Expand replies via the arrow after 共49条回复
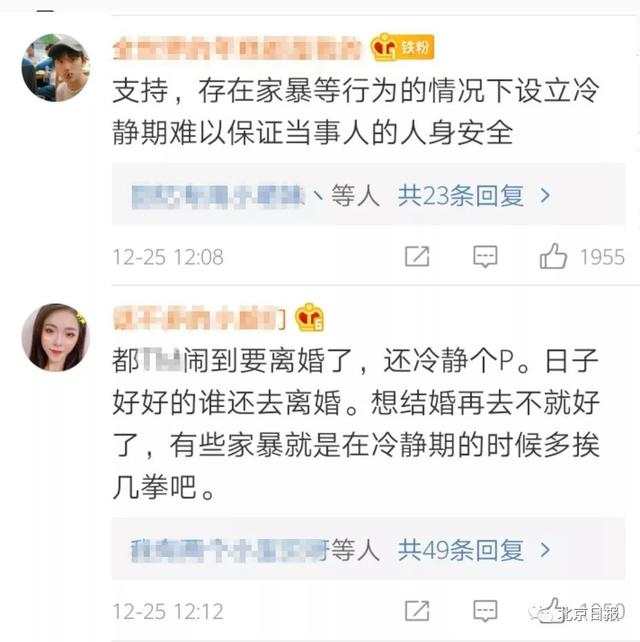The width and height of the screenshot is (640, 642). [x=545, y=550]
